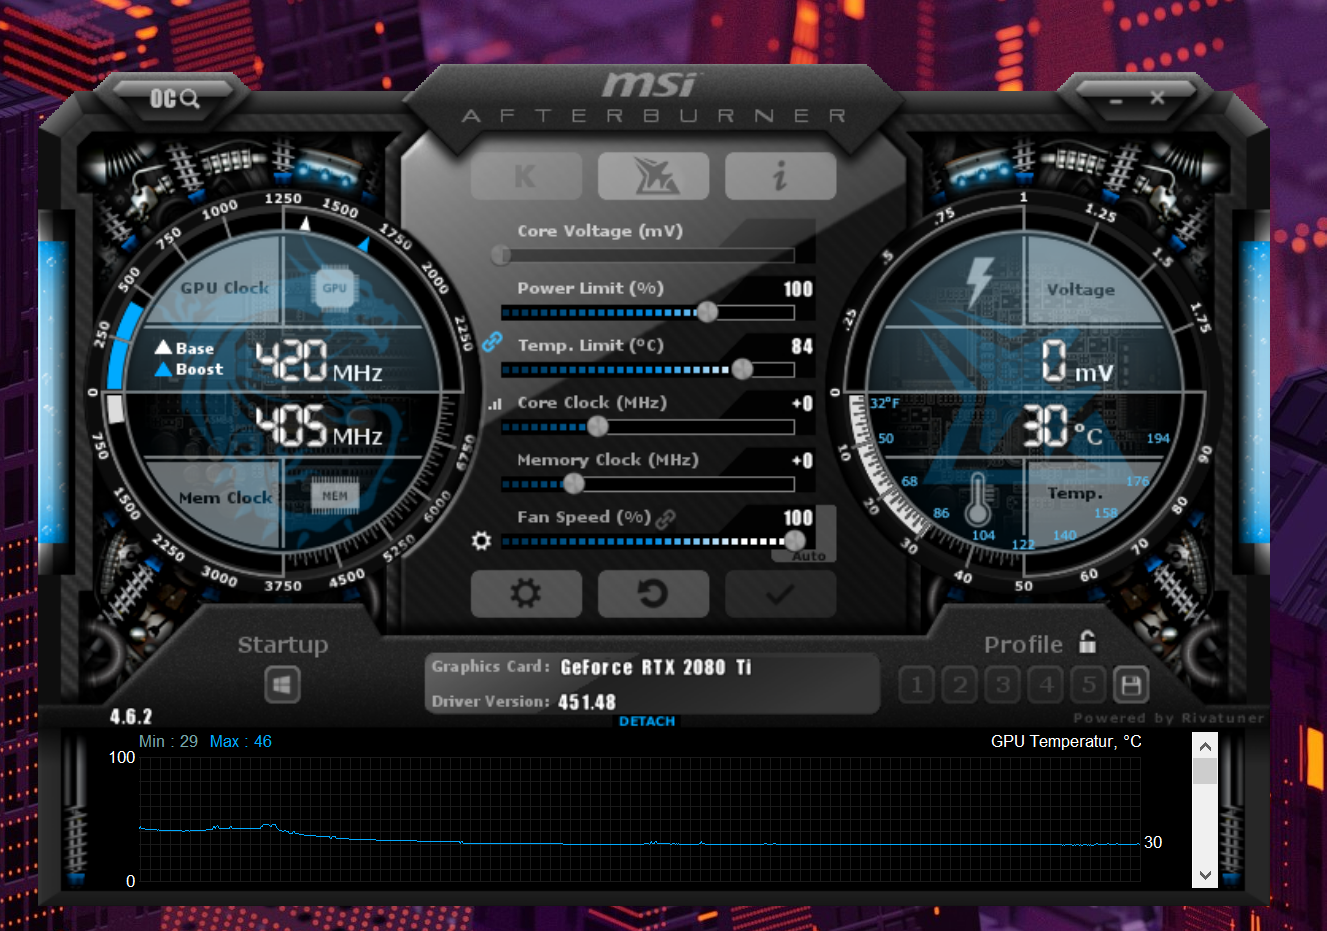Click the Temp. Limit slider handle
Image resolution: width=1327 pixels, height=931 pixels.
pos(742,369)
